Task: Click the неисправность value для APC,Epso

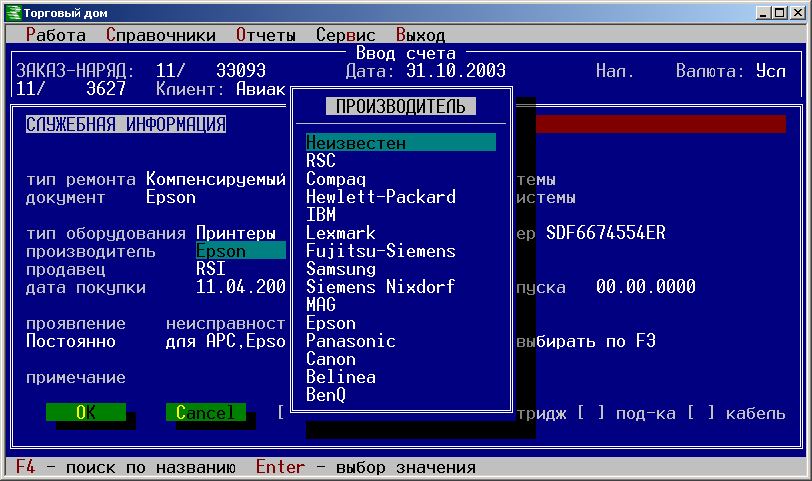Action: [x=226, y=341]
